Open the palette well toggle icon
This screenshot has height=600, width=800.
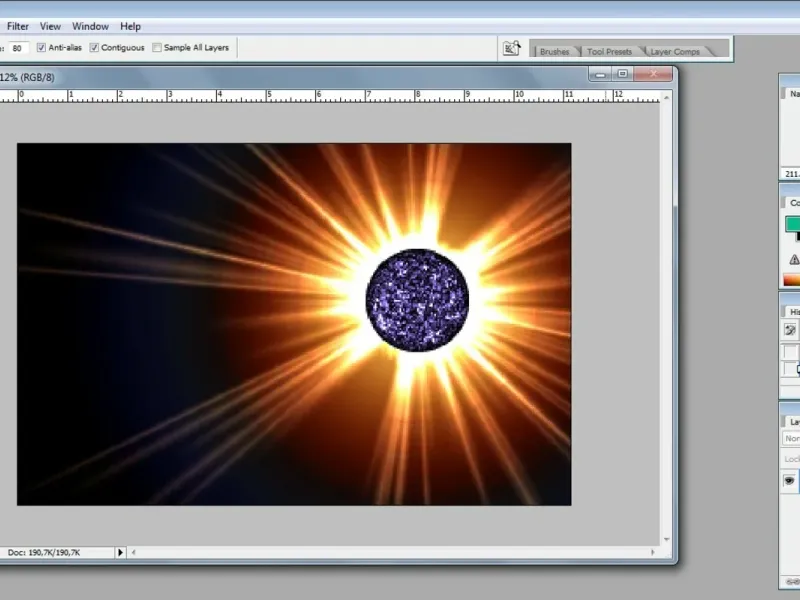[511, 48]
